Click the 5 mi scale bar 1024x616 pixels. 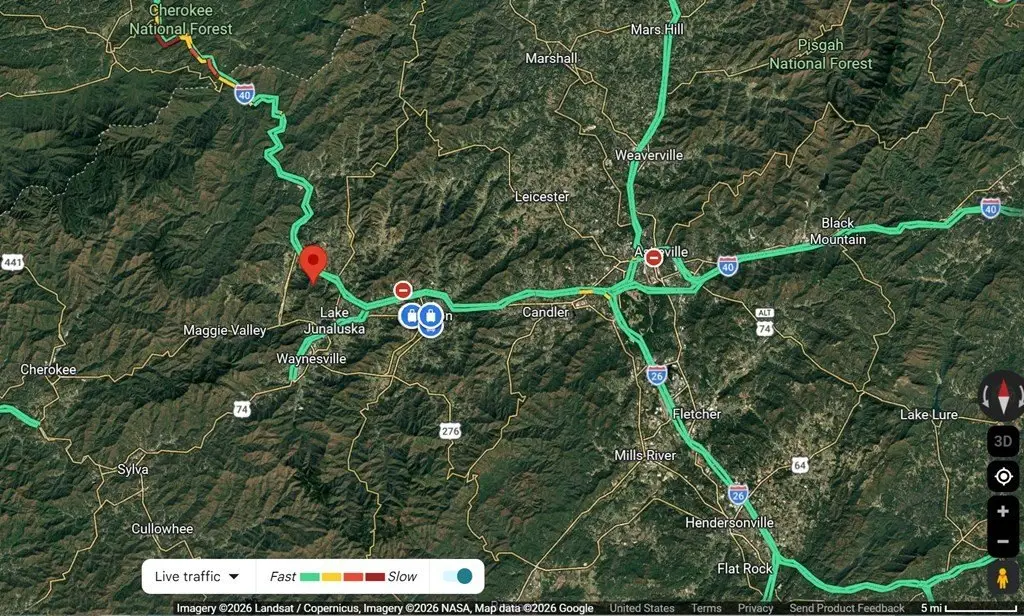(968, 608)
